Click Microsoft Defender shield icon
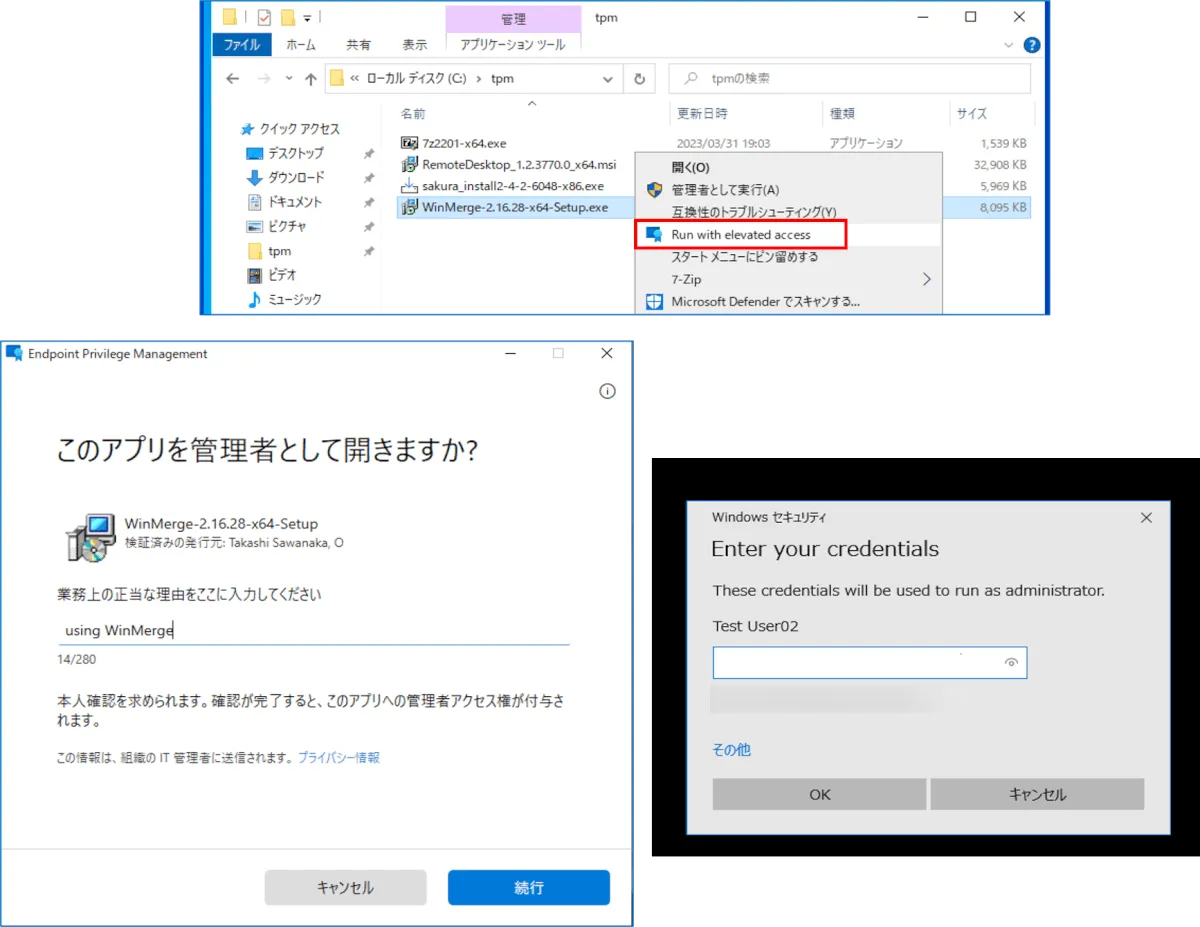 click(655, 301)
